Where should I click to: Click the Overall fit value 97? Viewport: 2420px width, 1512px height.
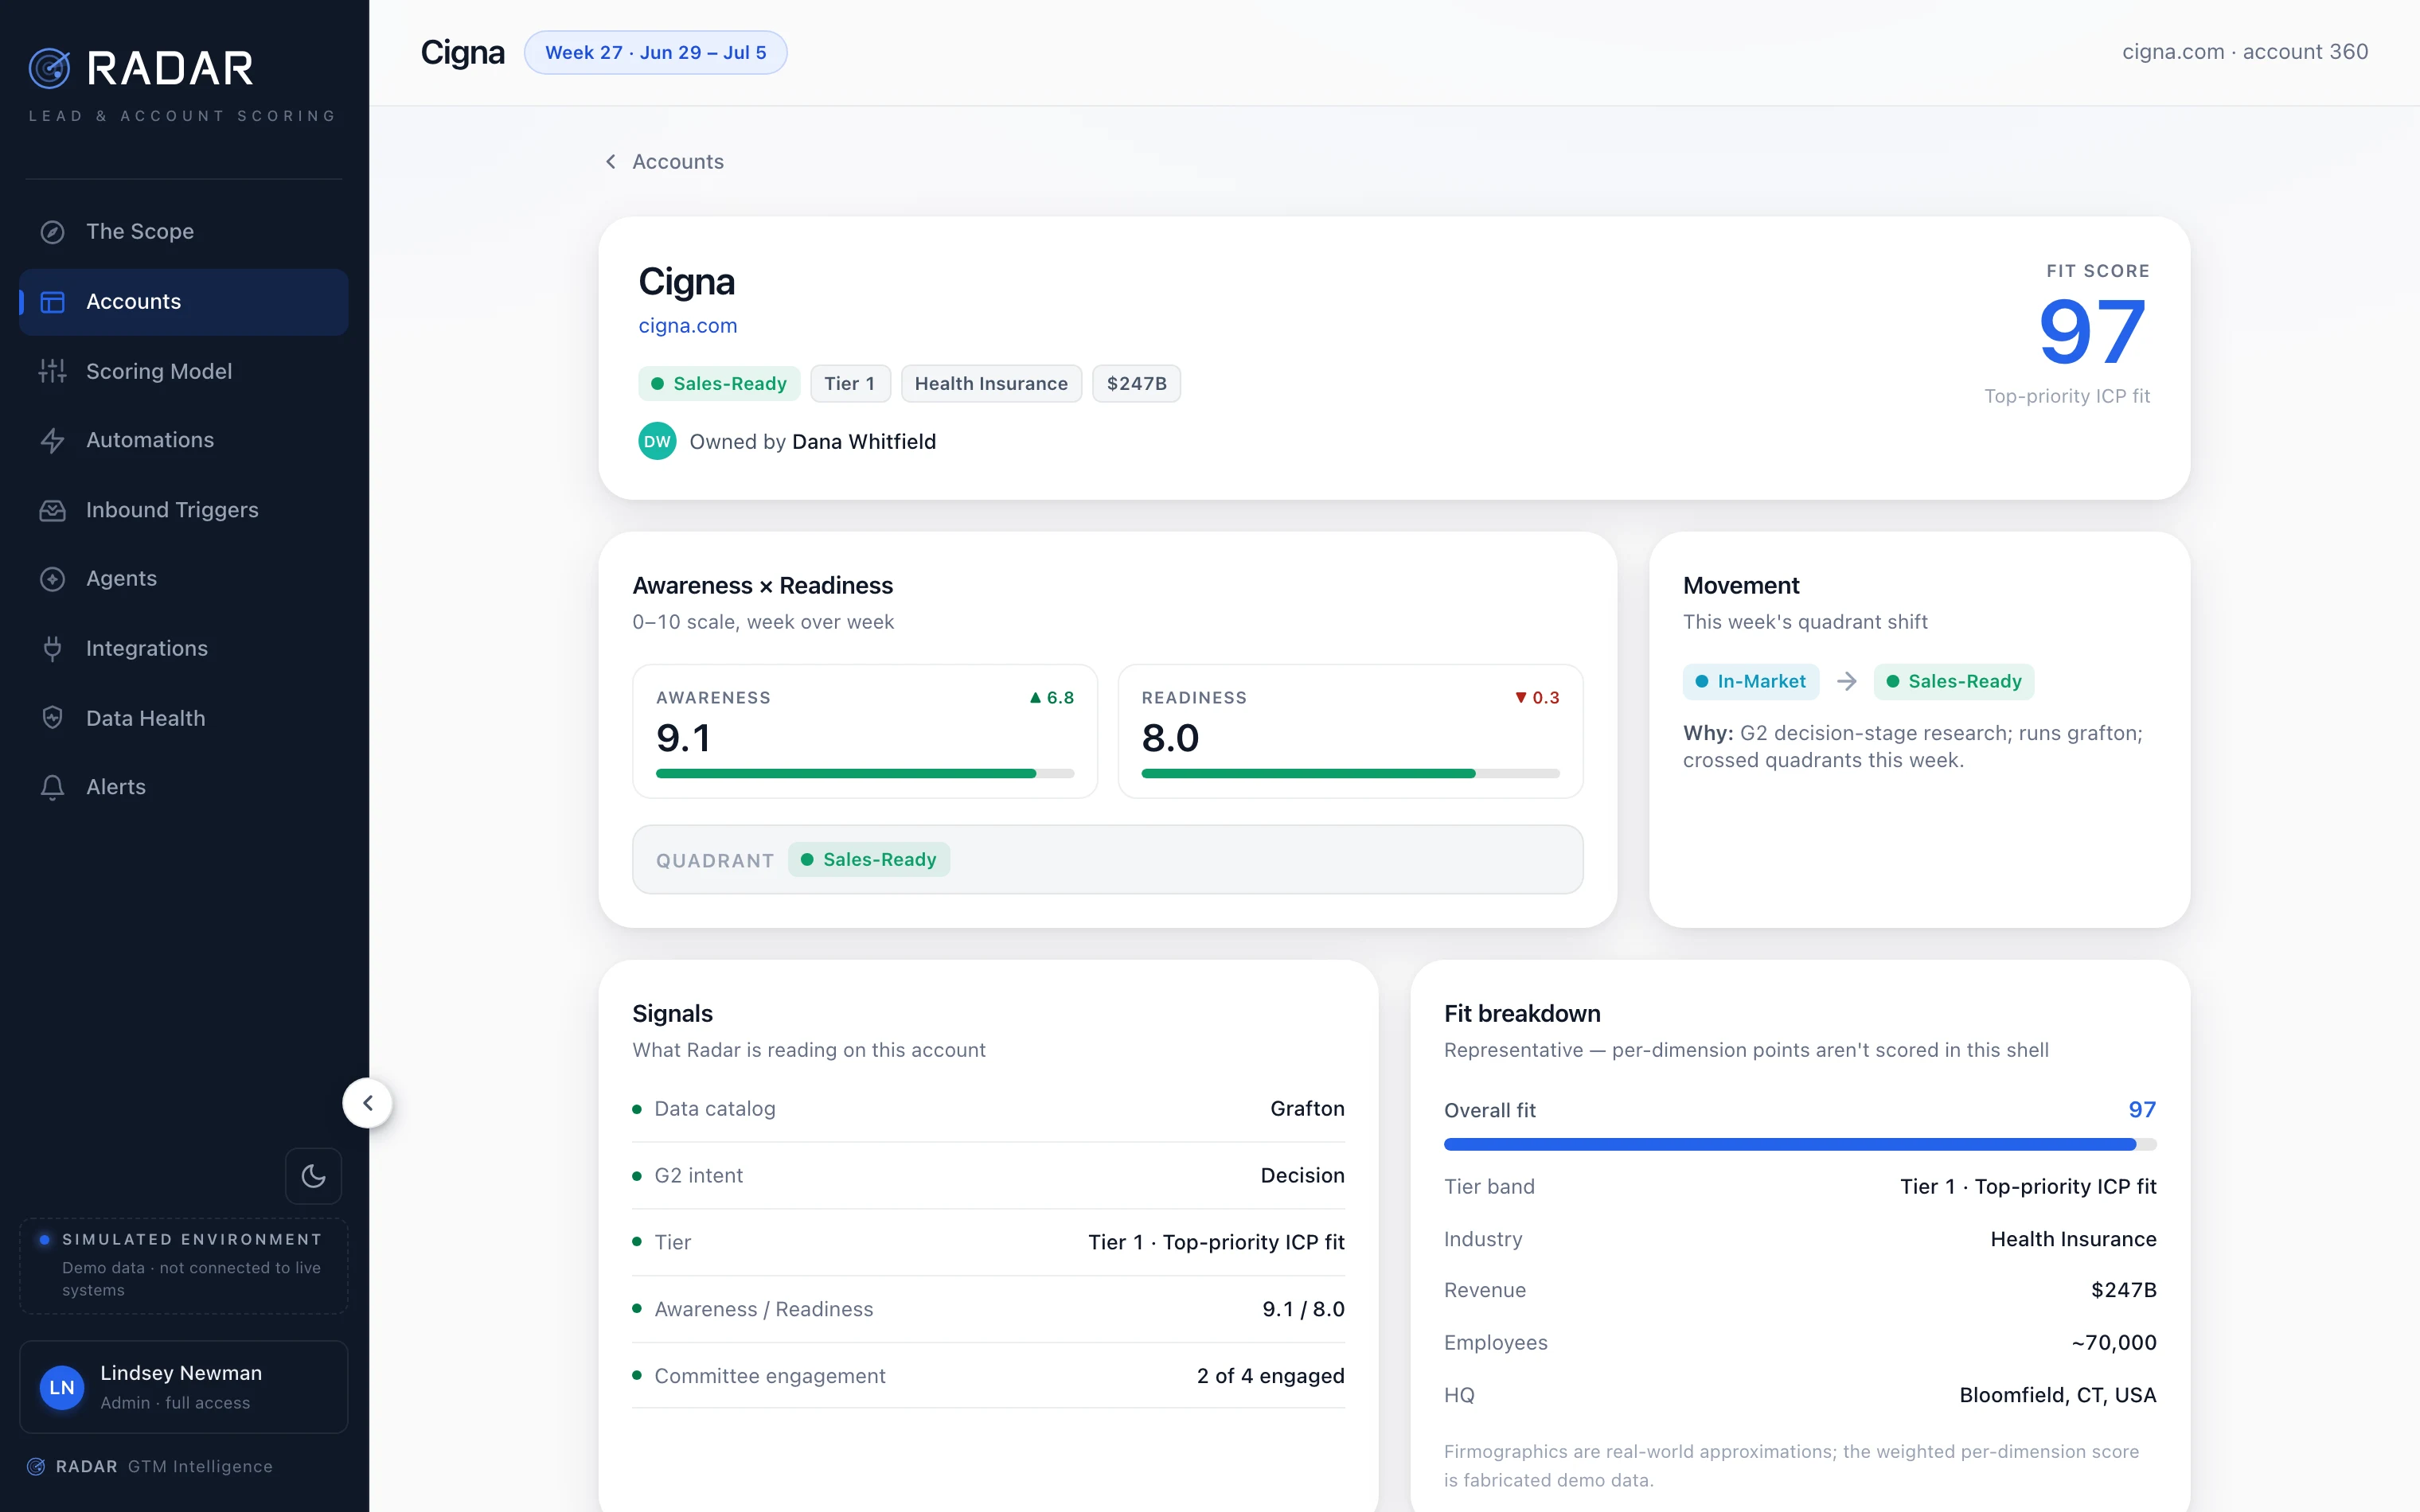2142,1110
